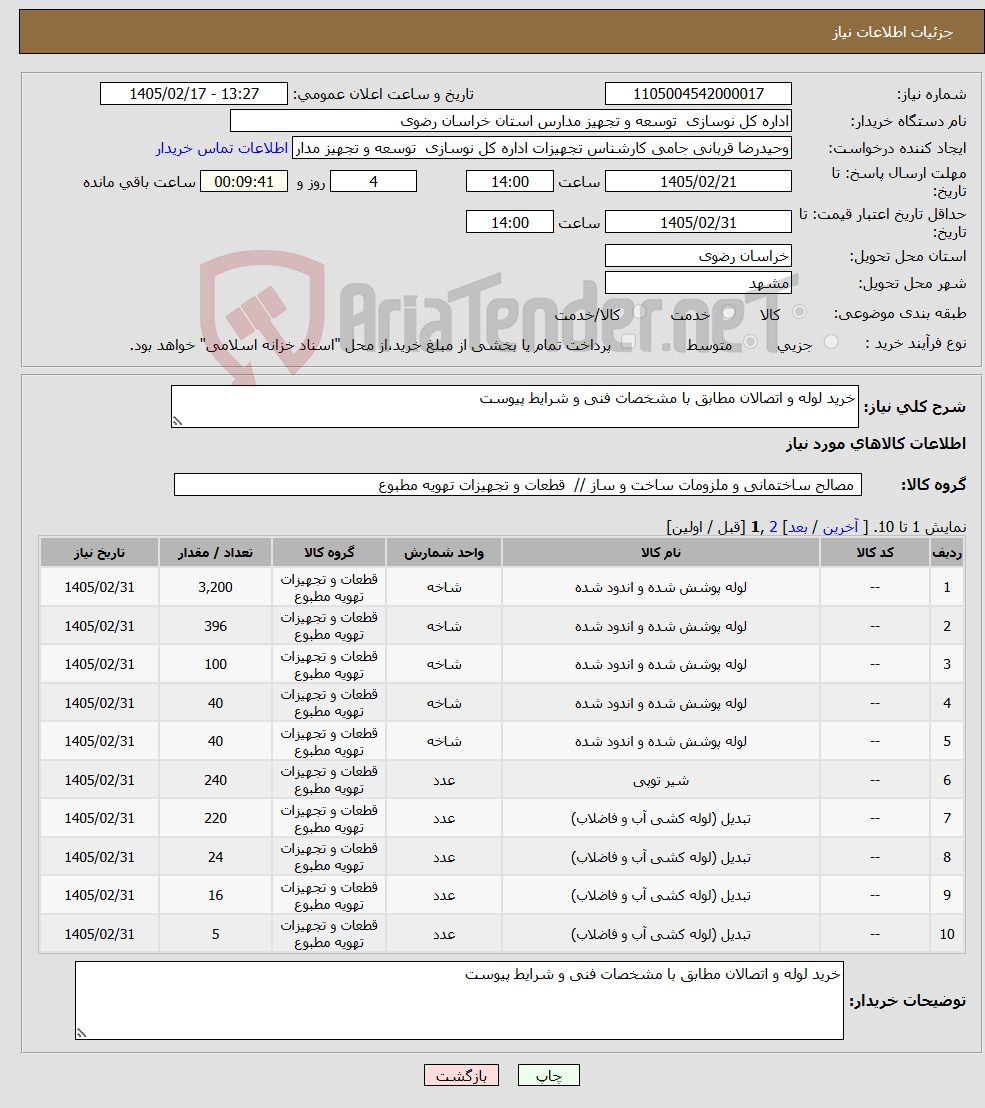Click quantity 16 in row 9
The image size is (985, 1108).
[x=216, y=895]
